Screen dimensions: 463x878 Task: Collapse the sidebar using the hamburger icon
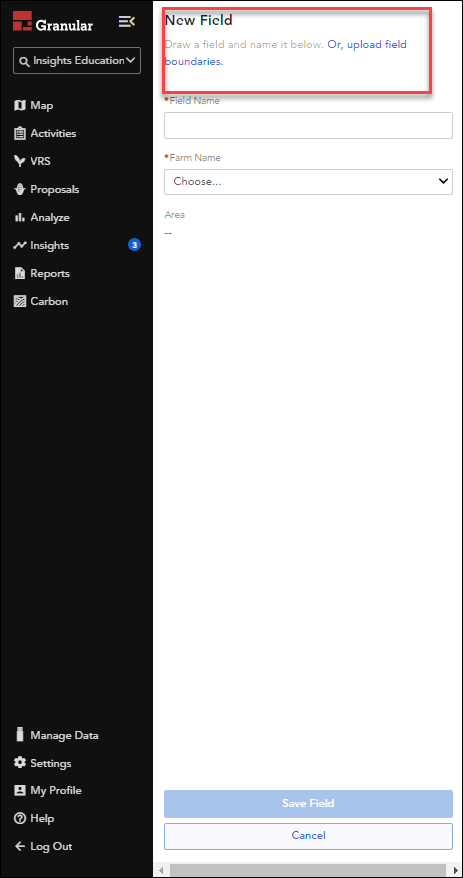127,22
